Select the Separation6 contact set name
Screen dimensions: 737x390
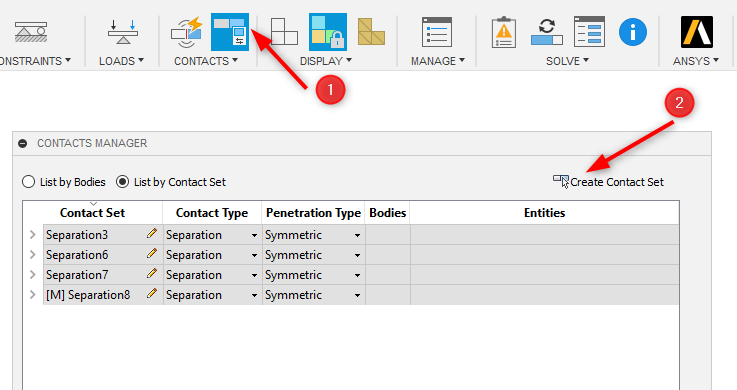(77, 255)
